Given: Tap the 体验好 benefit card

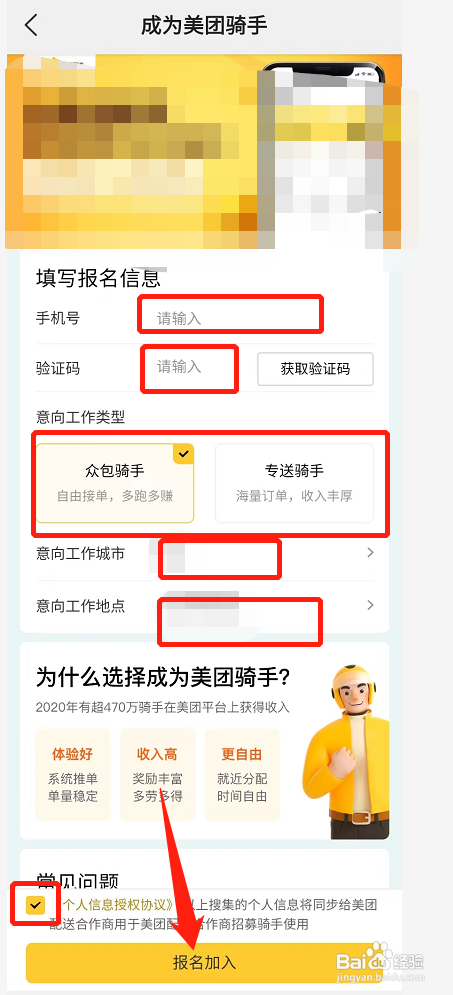Looking at the screenshot, I should tap(73, 774).
